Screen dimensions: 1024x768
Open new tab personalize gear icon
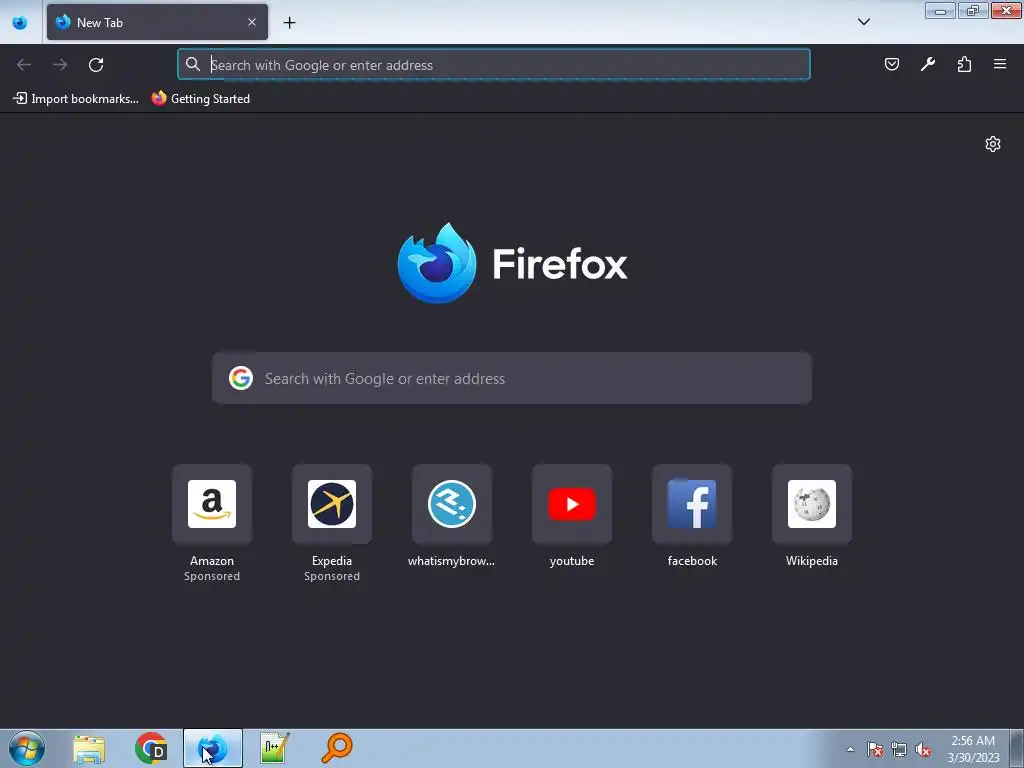993,144
